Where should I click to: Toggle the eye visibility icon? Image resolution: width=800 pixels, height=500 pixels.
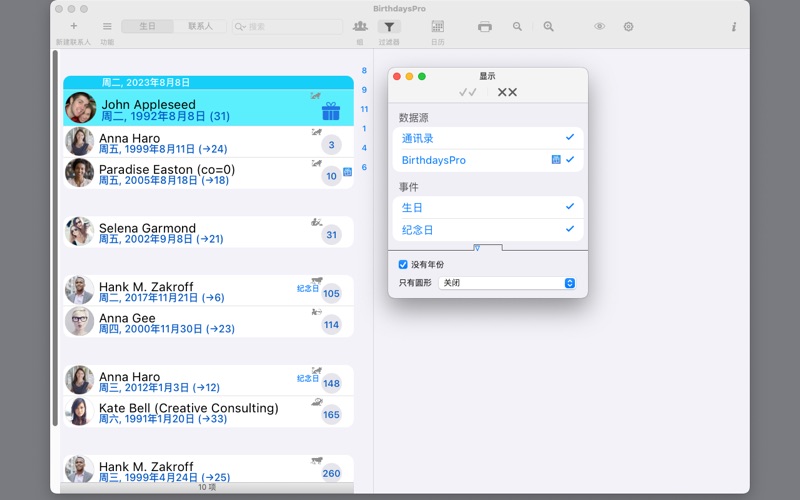(x=599, y=27)
